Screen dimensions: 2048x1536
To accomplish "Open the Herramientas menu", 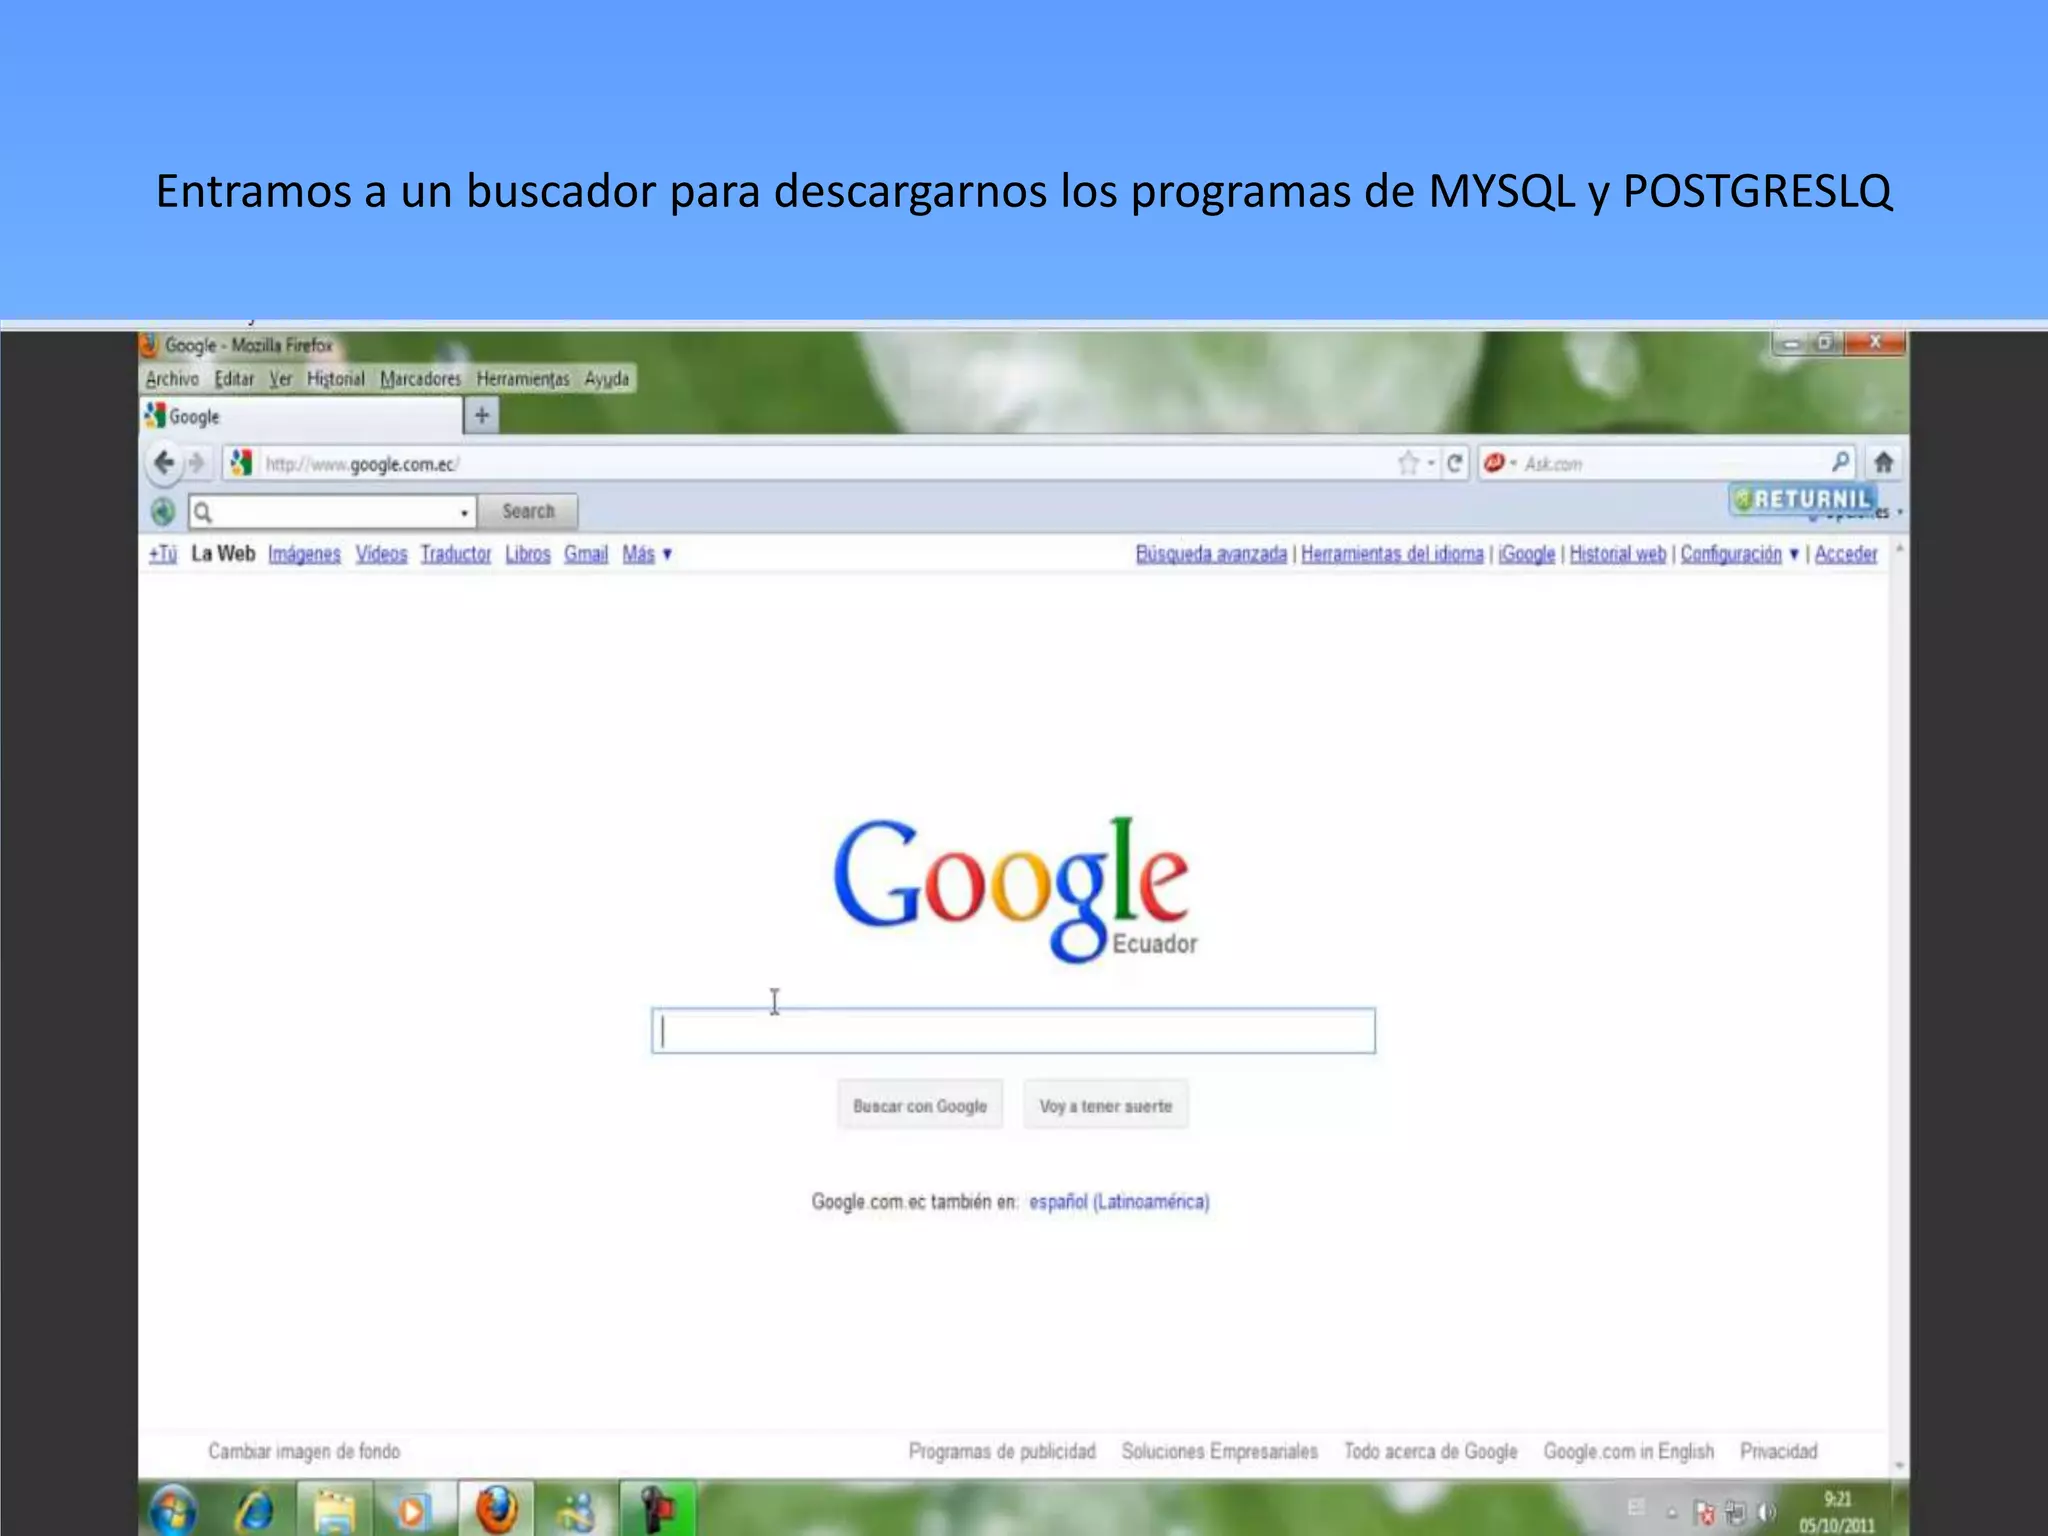I will click(x=522, y=379).
